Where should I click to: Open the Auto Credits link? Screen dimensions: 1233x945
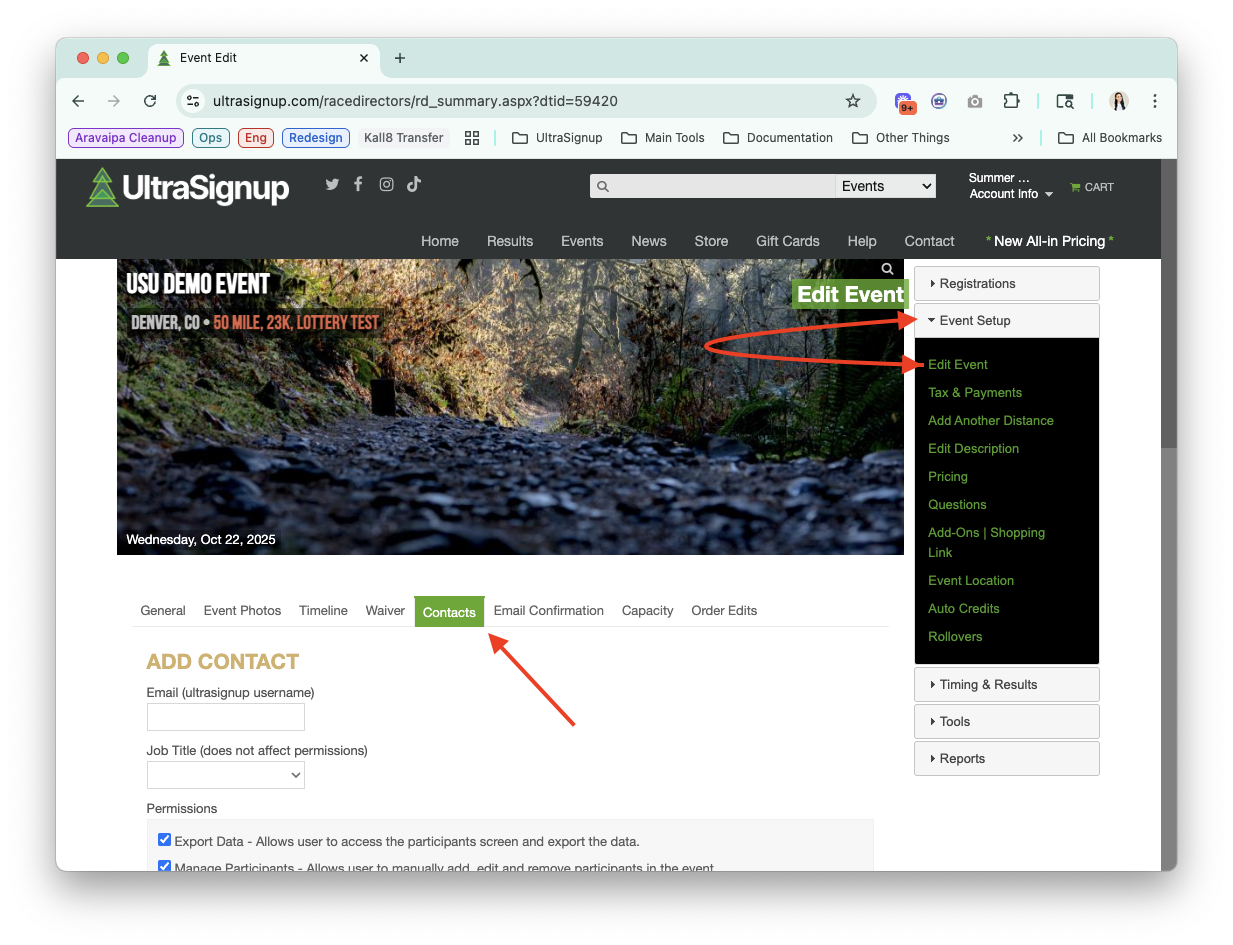click(964, 609)
